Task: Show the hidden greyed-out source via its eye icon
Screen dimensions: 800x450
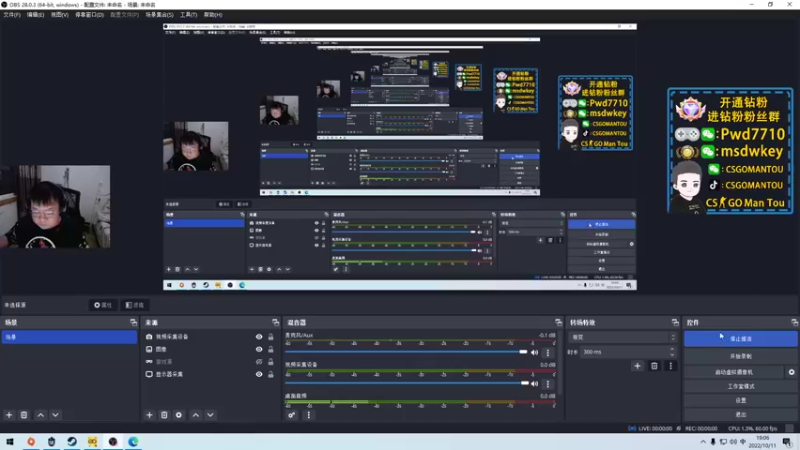Action: (x=259, y=362)
